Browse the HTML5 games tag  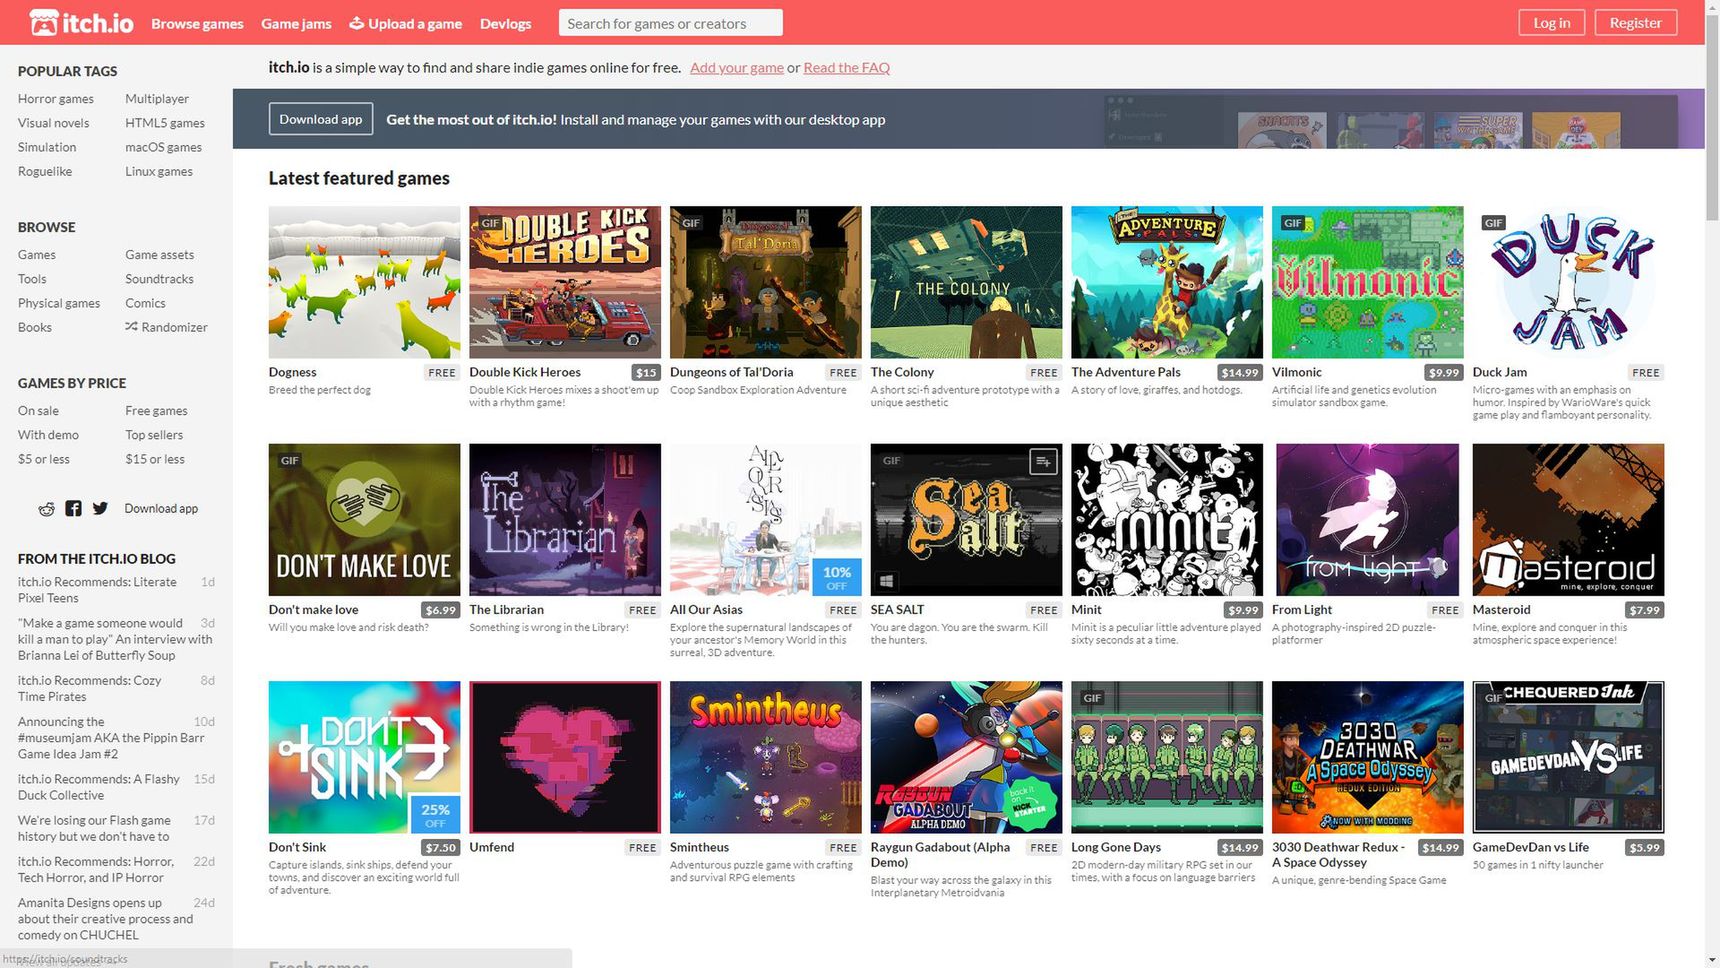click(165, 123)
